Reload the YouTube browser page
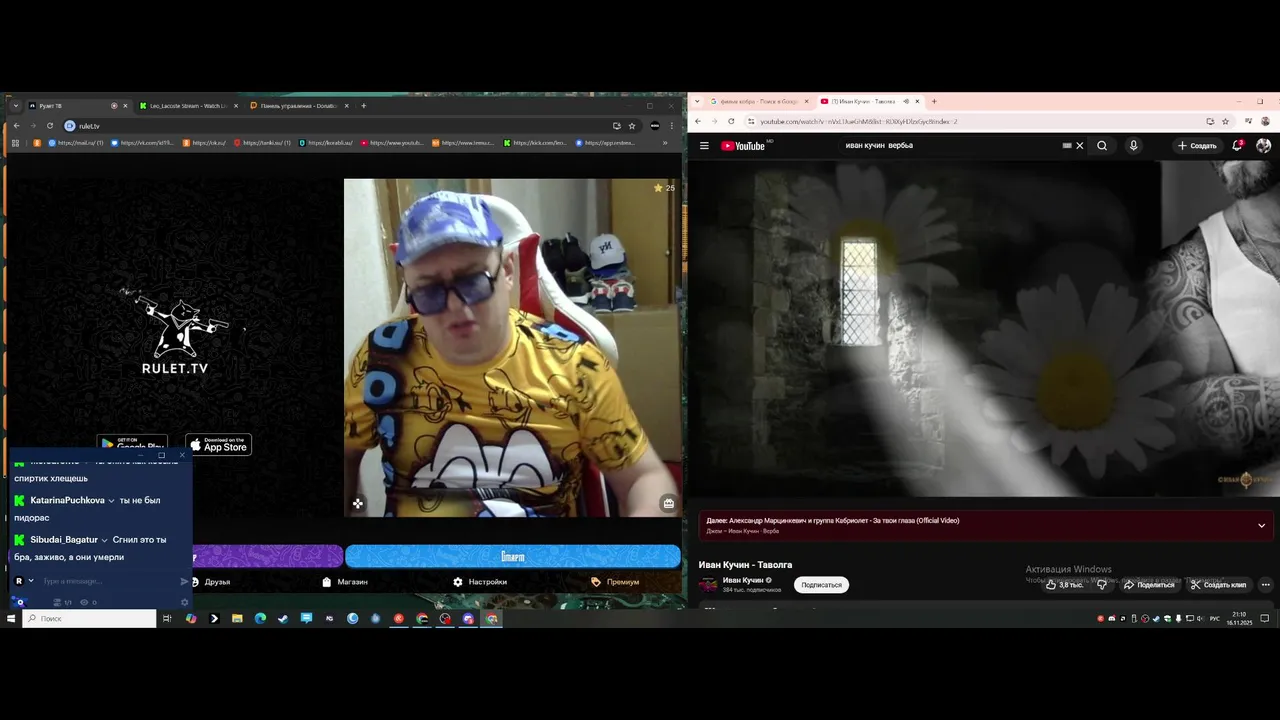This screenshot has width=1280, height=720. 730,121
